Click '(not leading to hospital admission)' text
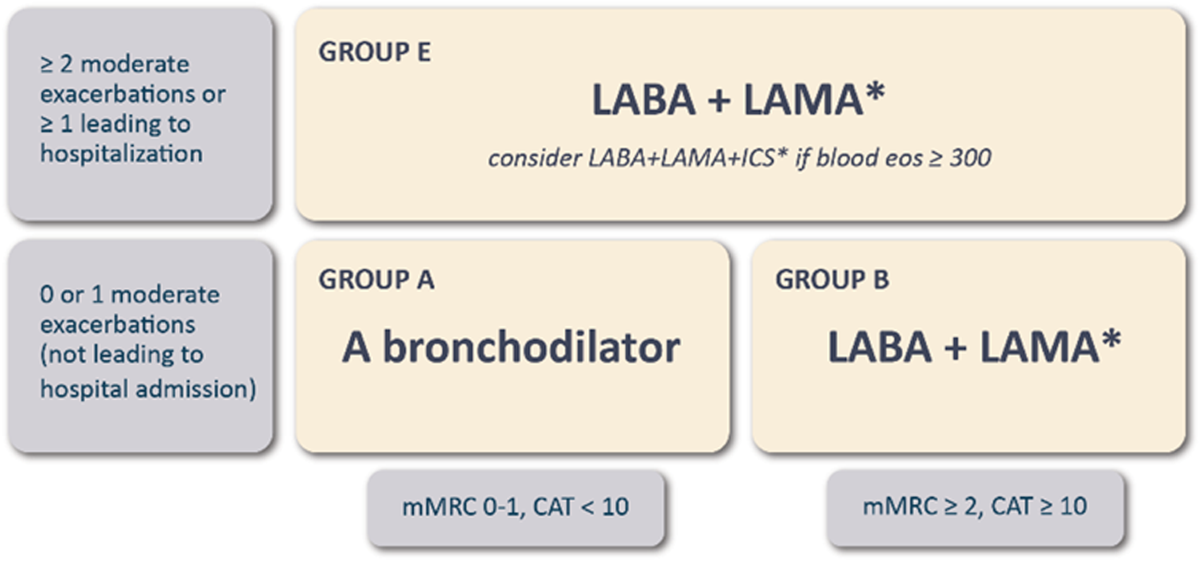Image resolution: width=1200 pixels, height=562 pixels. (147, 371)
